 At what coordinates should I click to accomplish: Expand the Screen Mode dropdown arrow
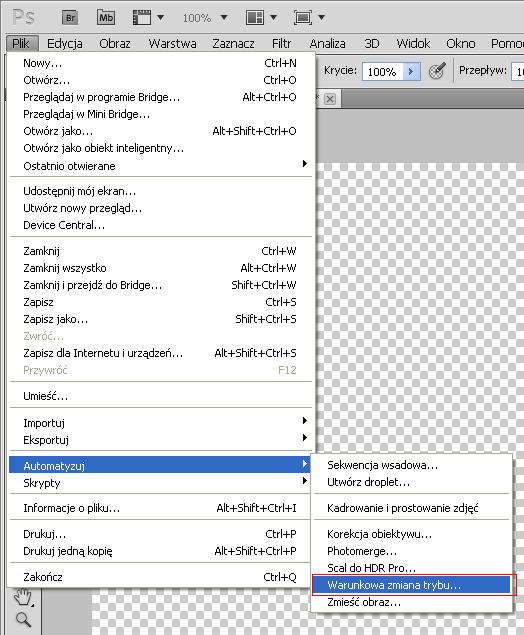point(322,17)
